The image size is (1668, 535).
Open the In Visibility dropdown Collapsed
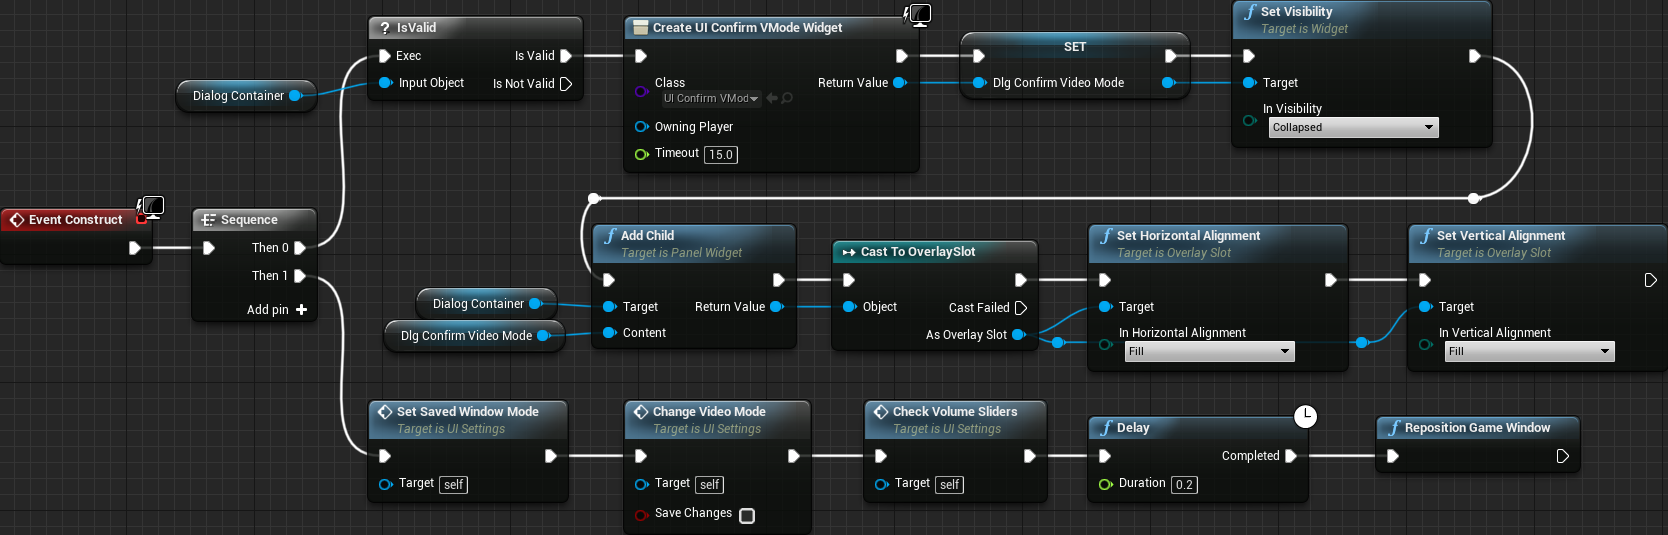1354,127
